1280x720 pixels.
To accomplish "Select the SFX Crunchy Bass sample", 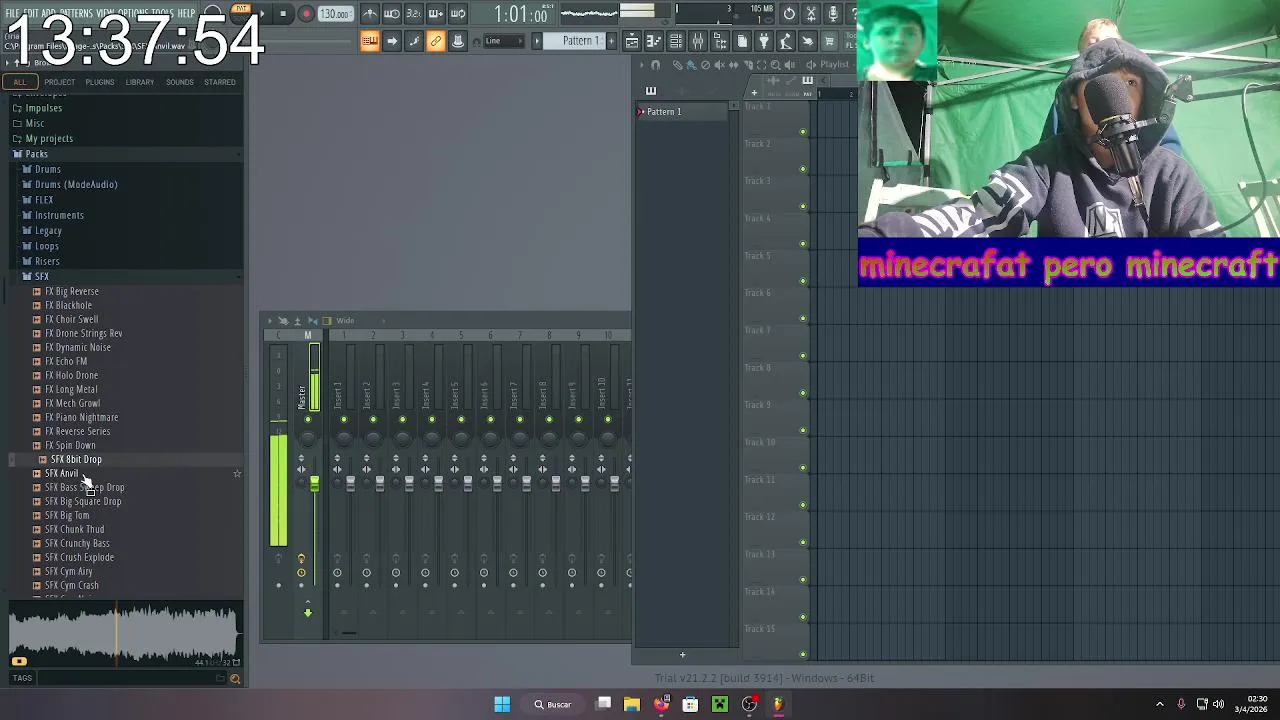I will click(77, 543).
